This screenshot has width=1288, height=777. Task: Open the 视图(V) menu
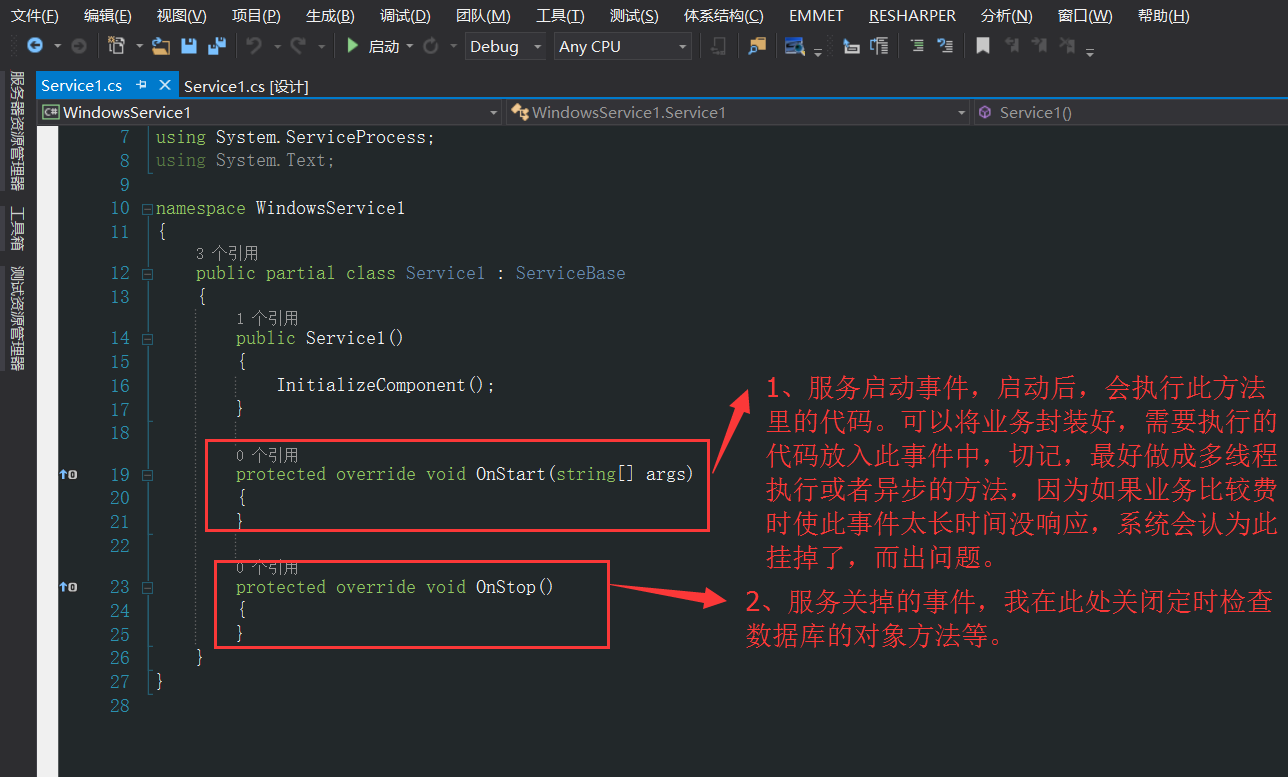click(x=181, y=15)
